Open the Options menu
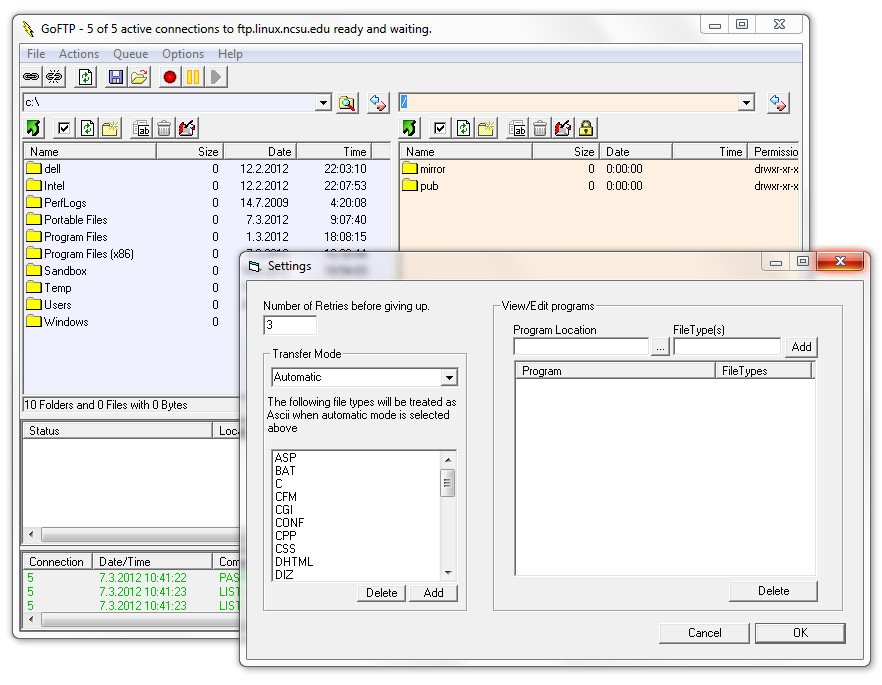The image size is (882, 685). [183, 54]
